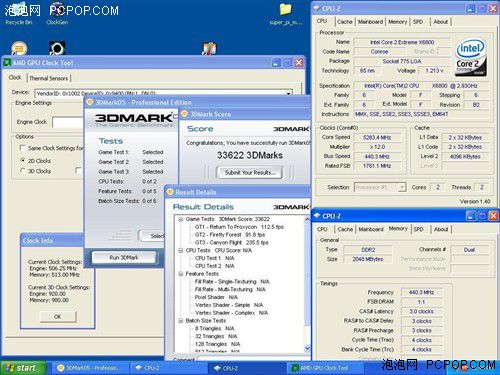Click Memory Size value 2048 MBytes
Viewport: 500px width, 375px height.
click(368, 259)
